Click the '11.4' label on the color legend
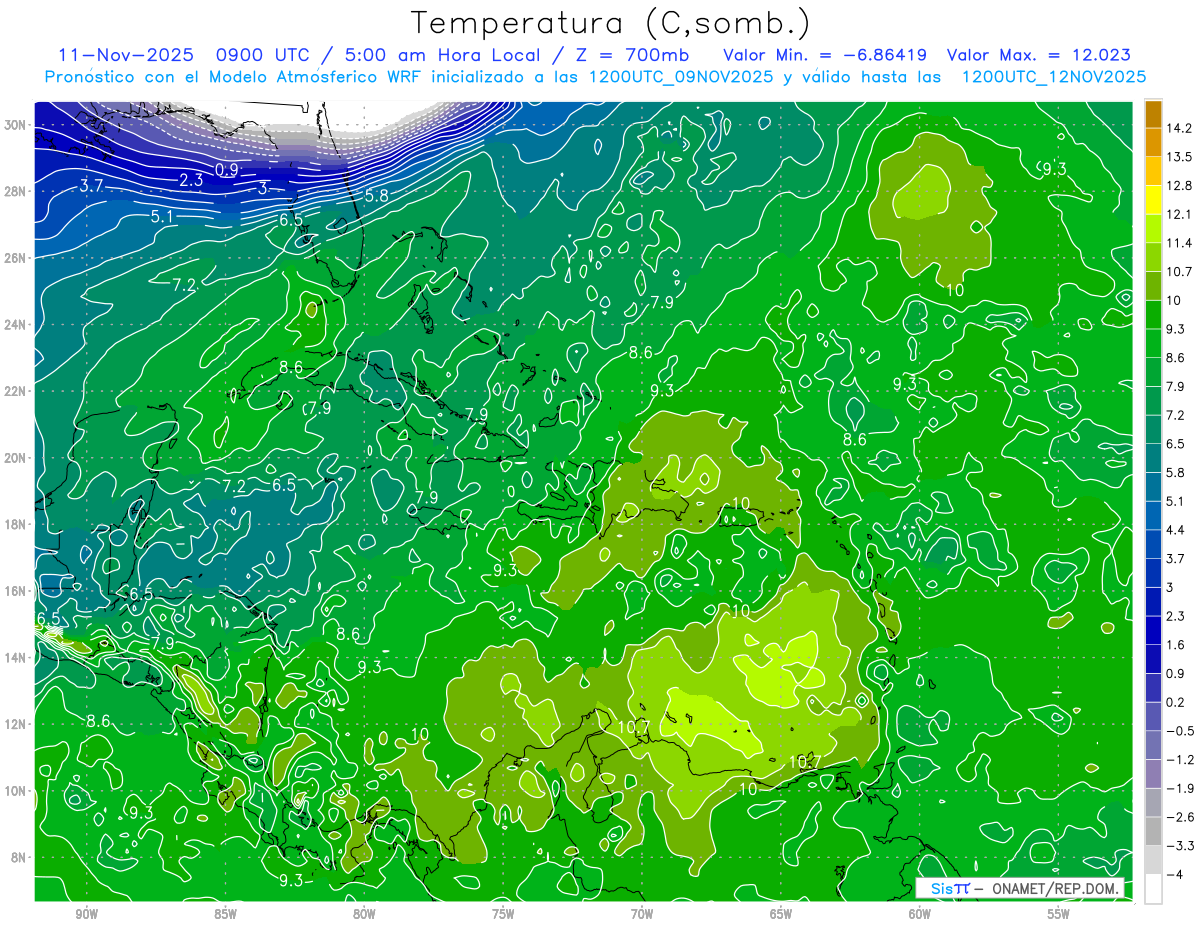 [1180, 243]
